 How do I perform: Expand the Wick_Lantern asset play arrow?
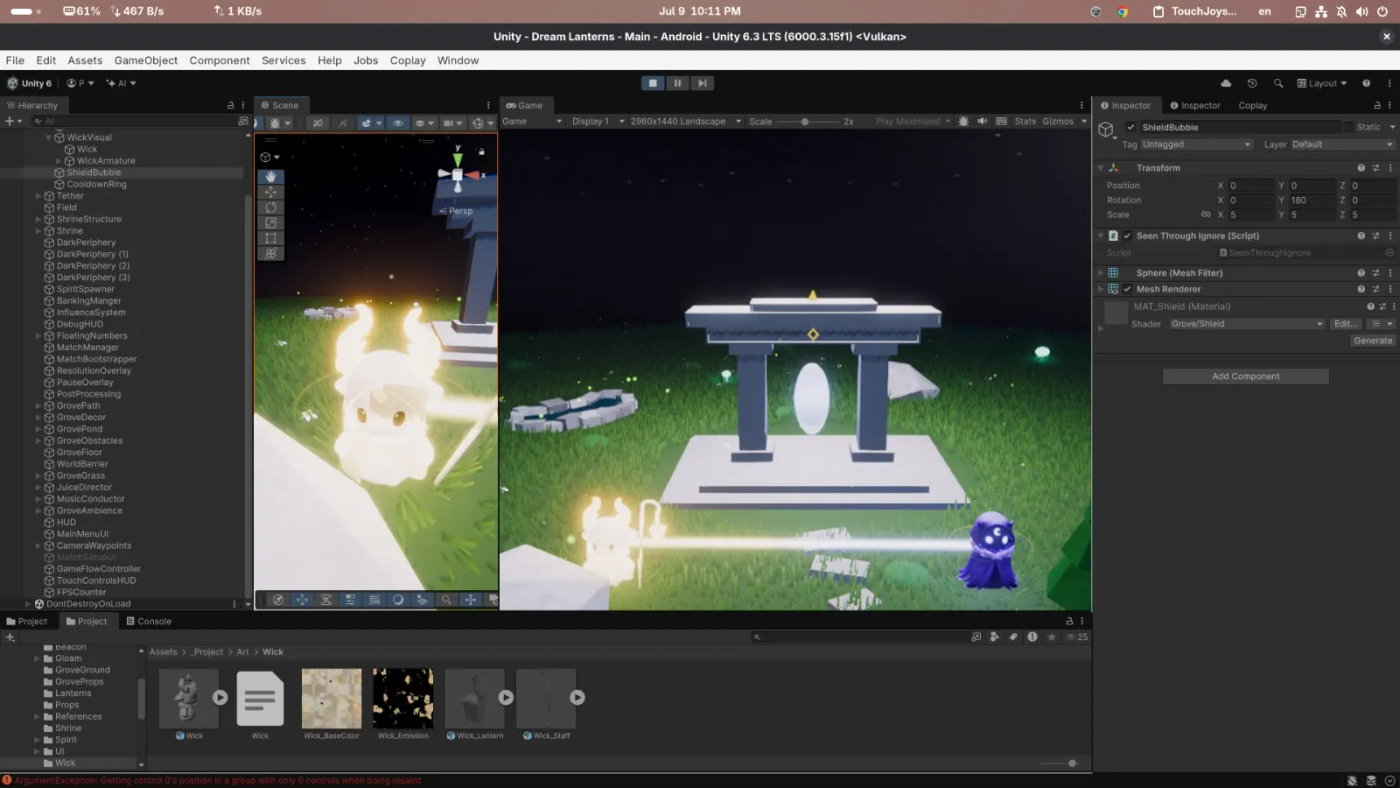(506, 697)
